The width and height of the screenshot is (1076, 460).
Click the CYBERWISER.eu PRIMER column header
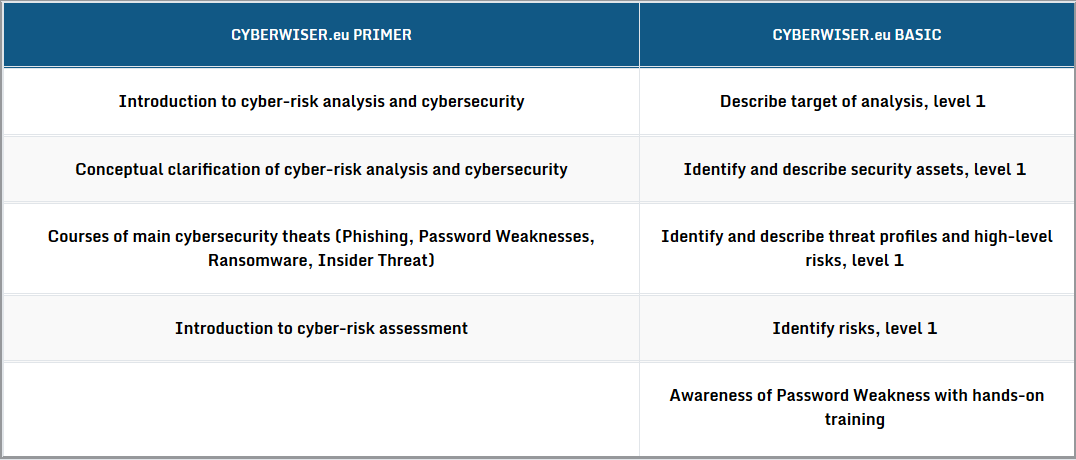321,35
